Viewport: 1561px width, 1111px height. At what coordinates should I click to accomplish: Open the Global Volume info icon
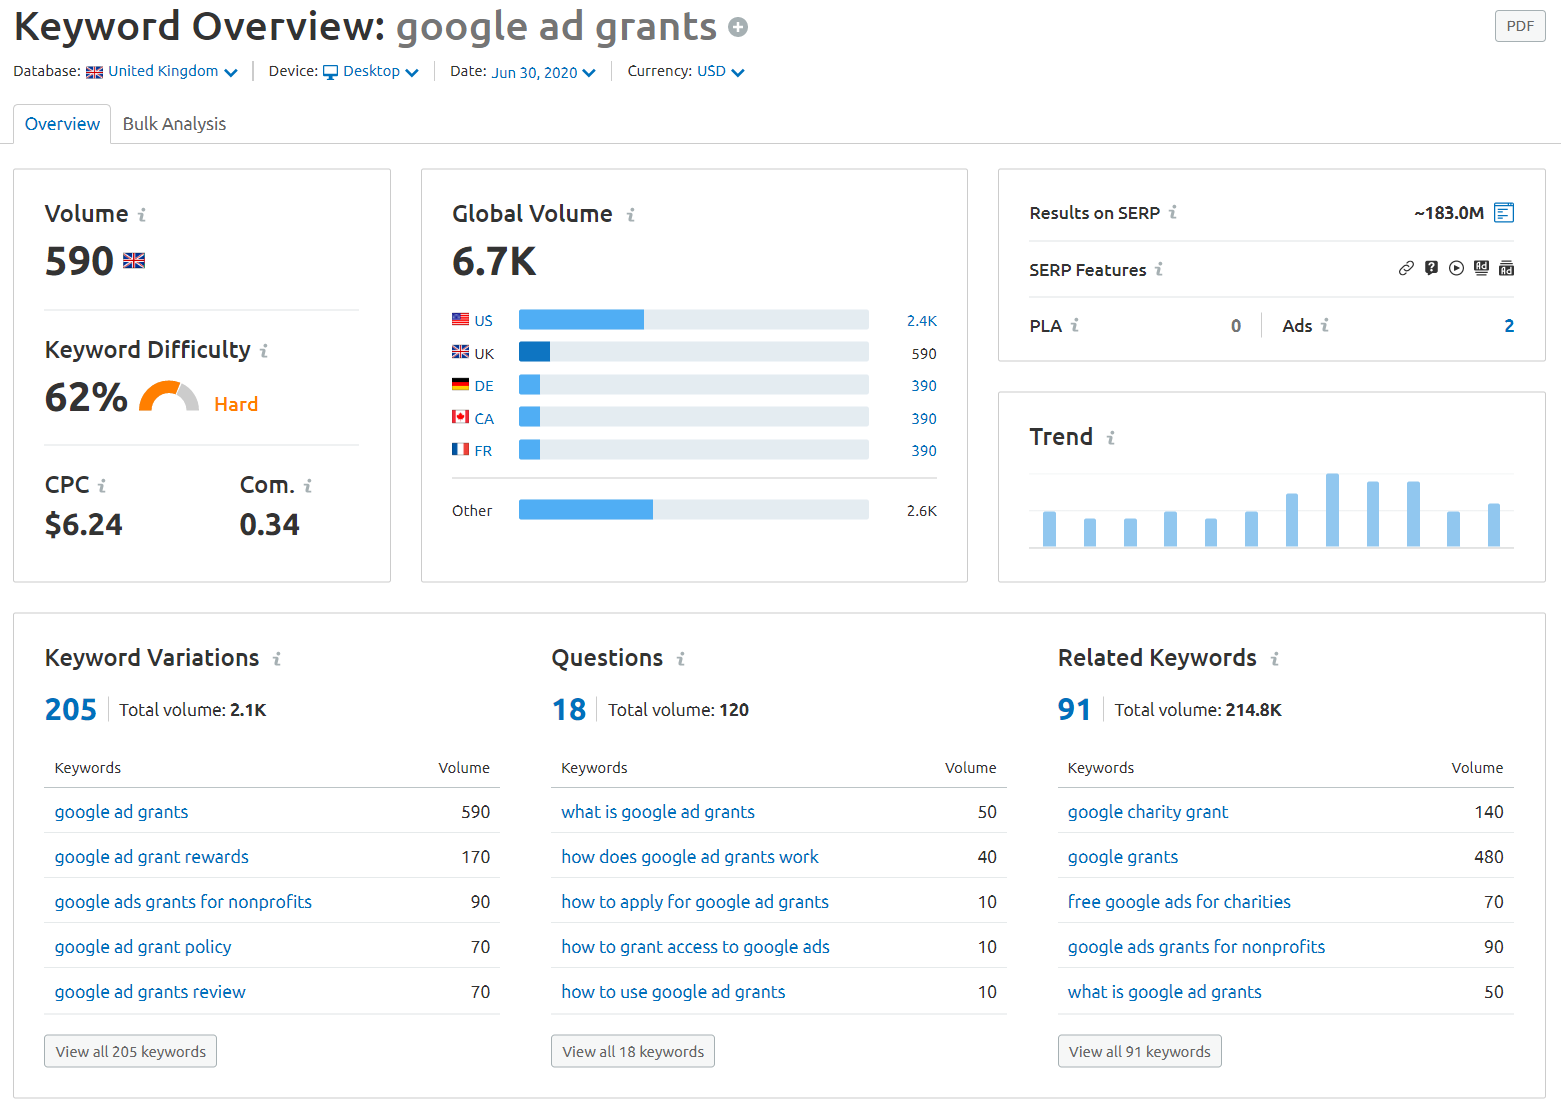click(x=631, y=215)
